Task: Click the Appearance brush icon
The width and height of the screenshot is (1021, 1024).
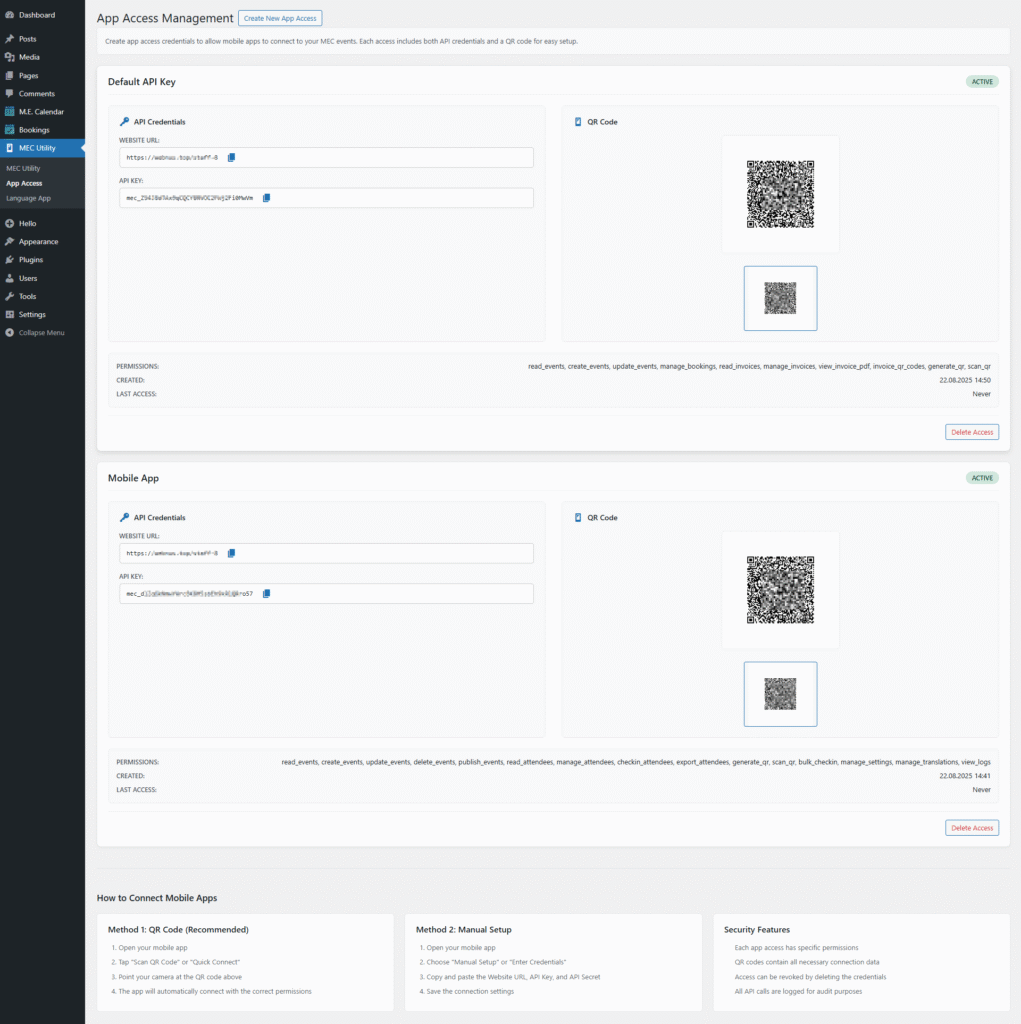Action: pos(10,242)
